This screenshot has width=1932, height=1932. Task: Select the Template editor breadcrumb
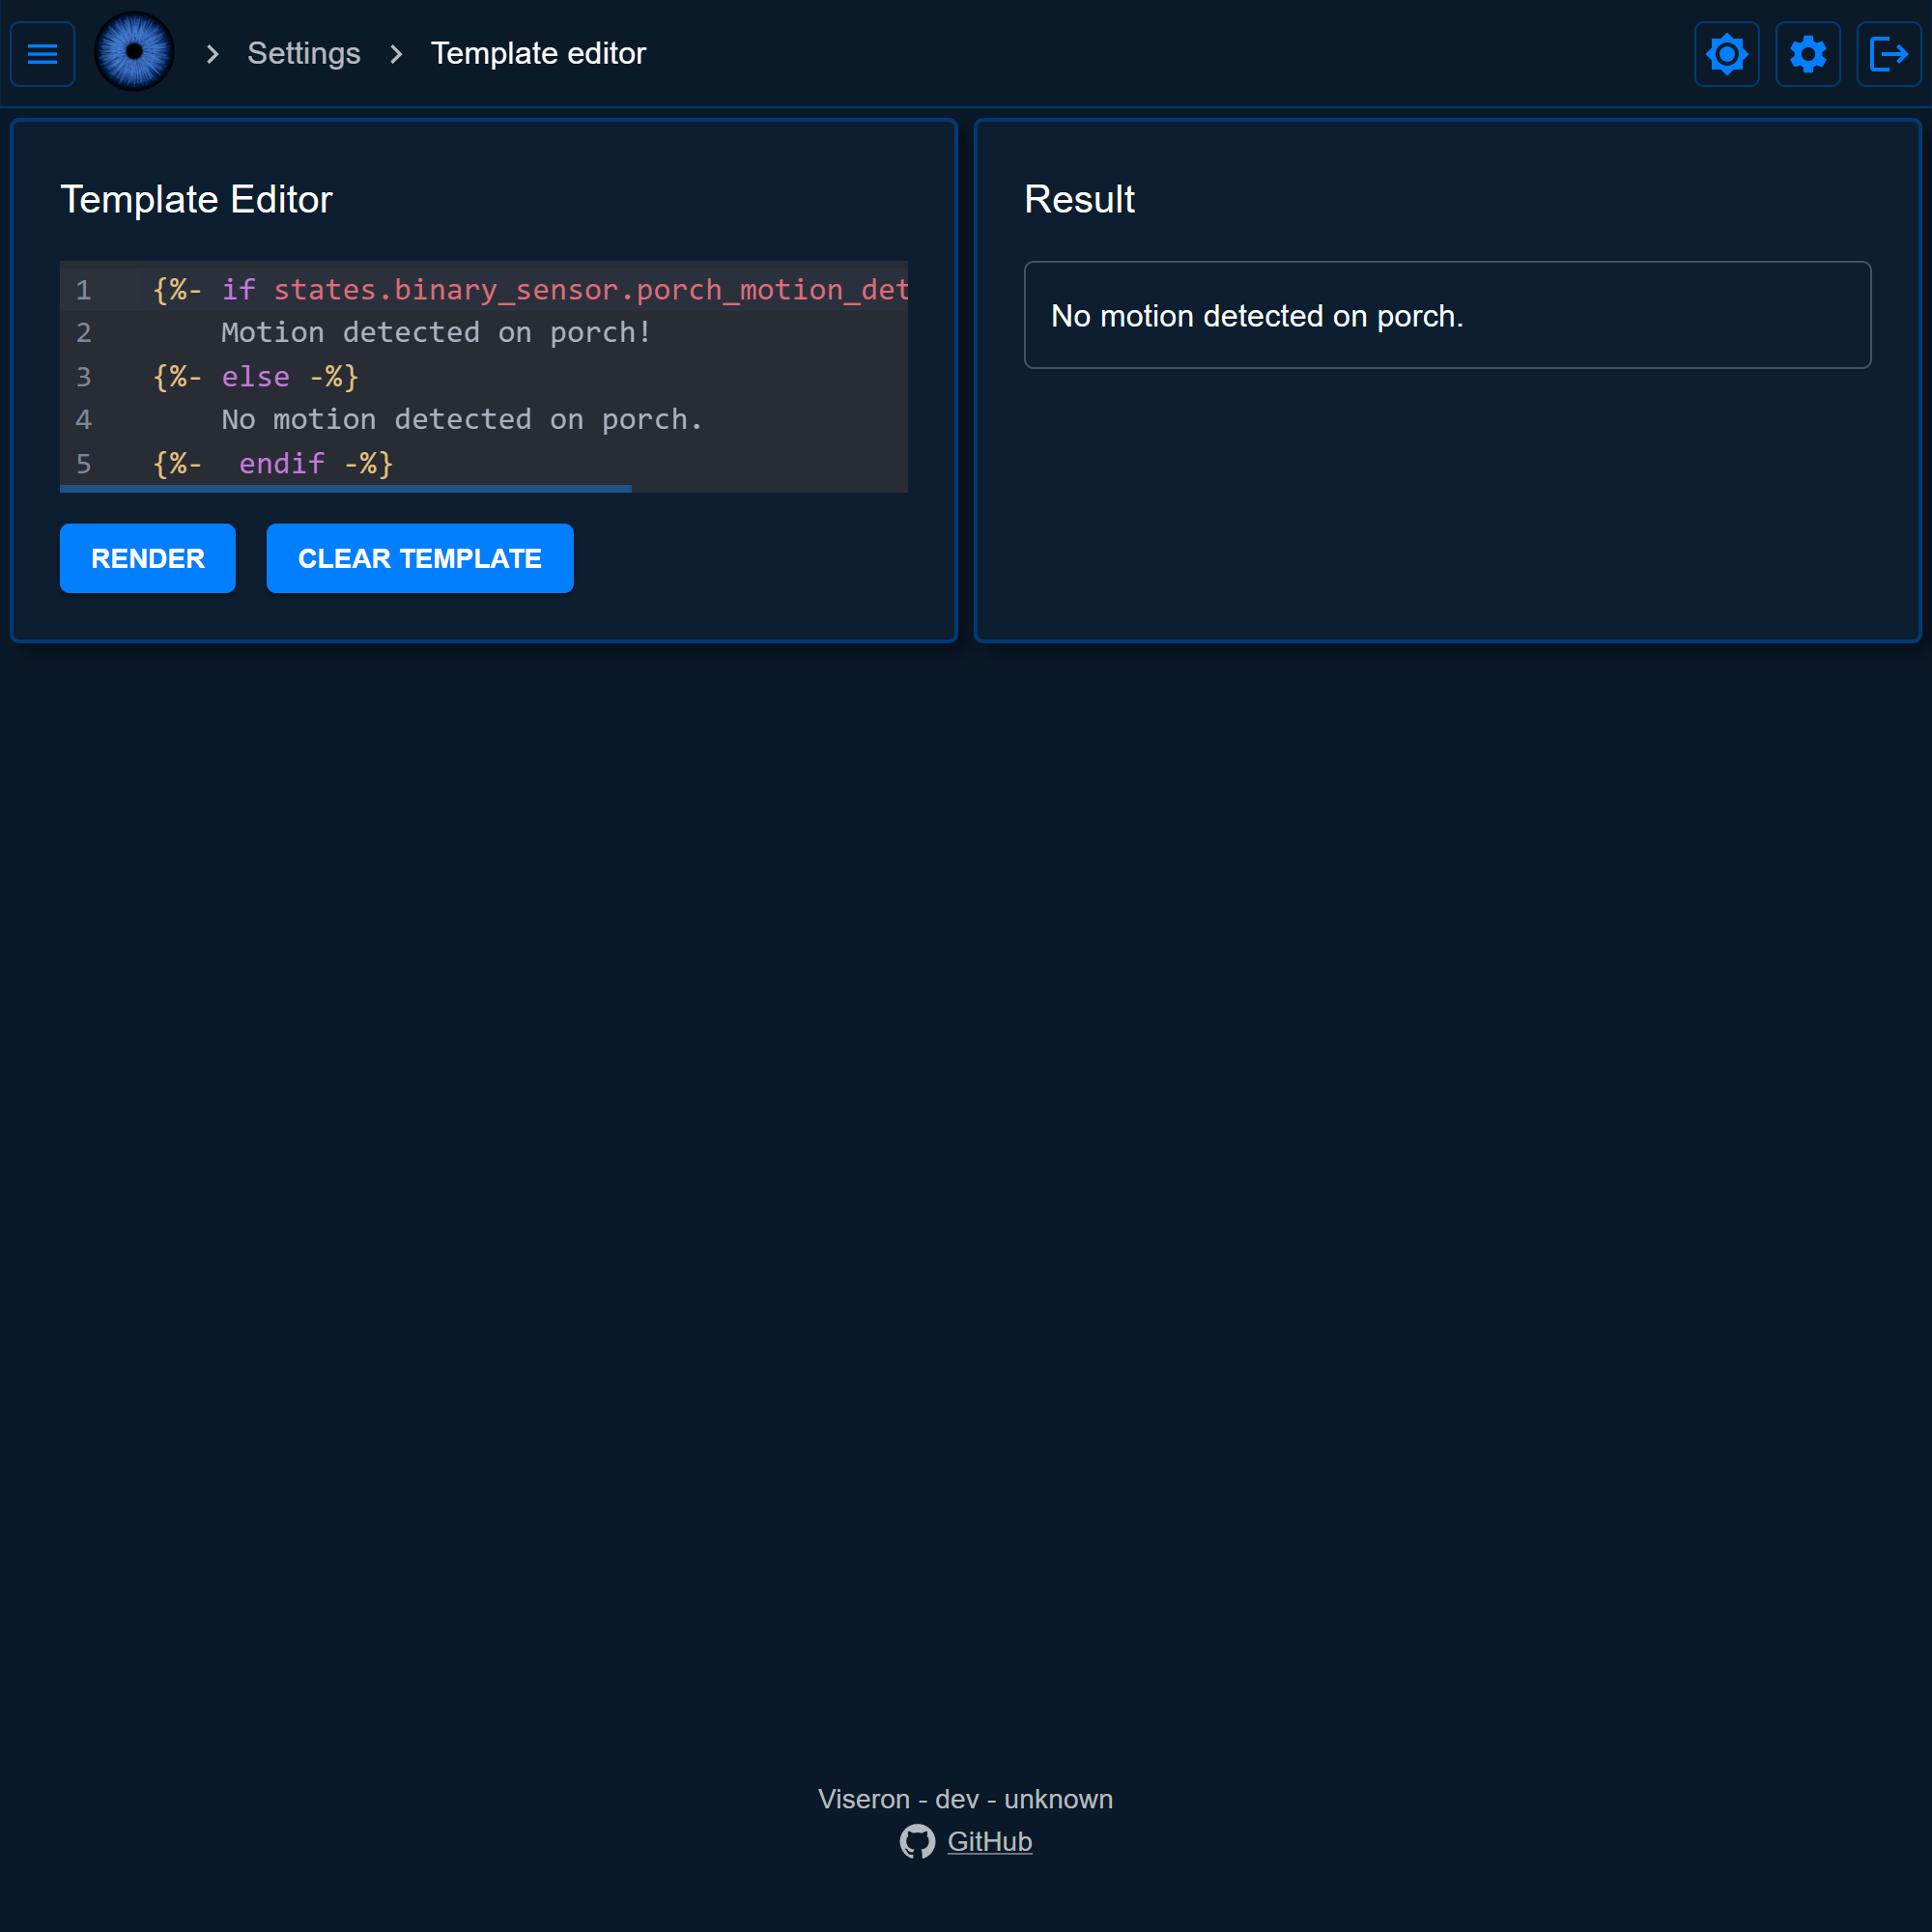537,53
